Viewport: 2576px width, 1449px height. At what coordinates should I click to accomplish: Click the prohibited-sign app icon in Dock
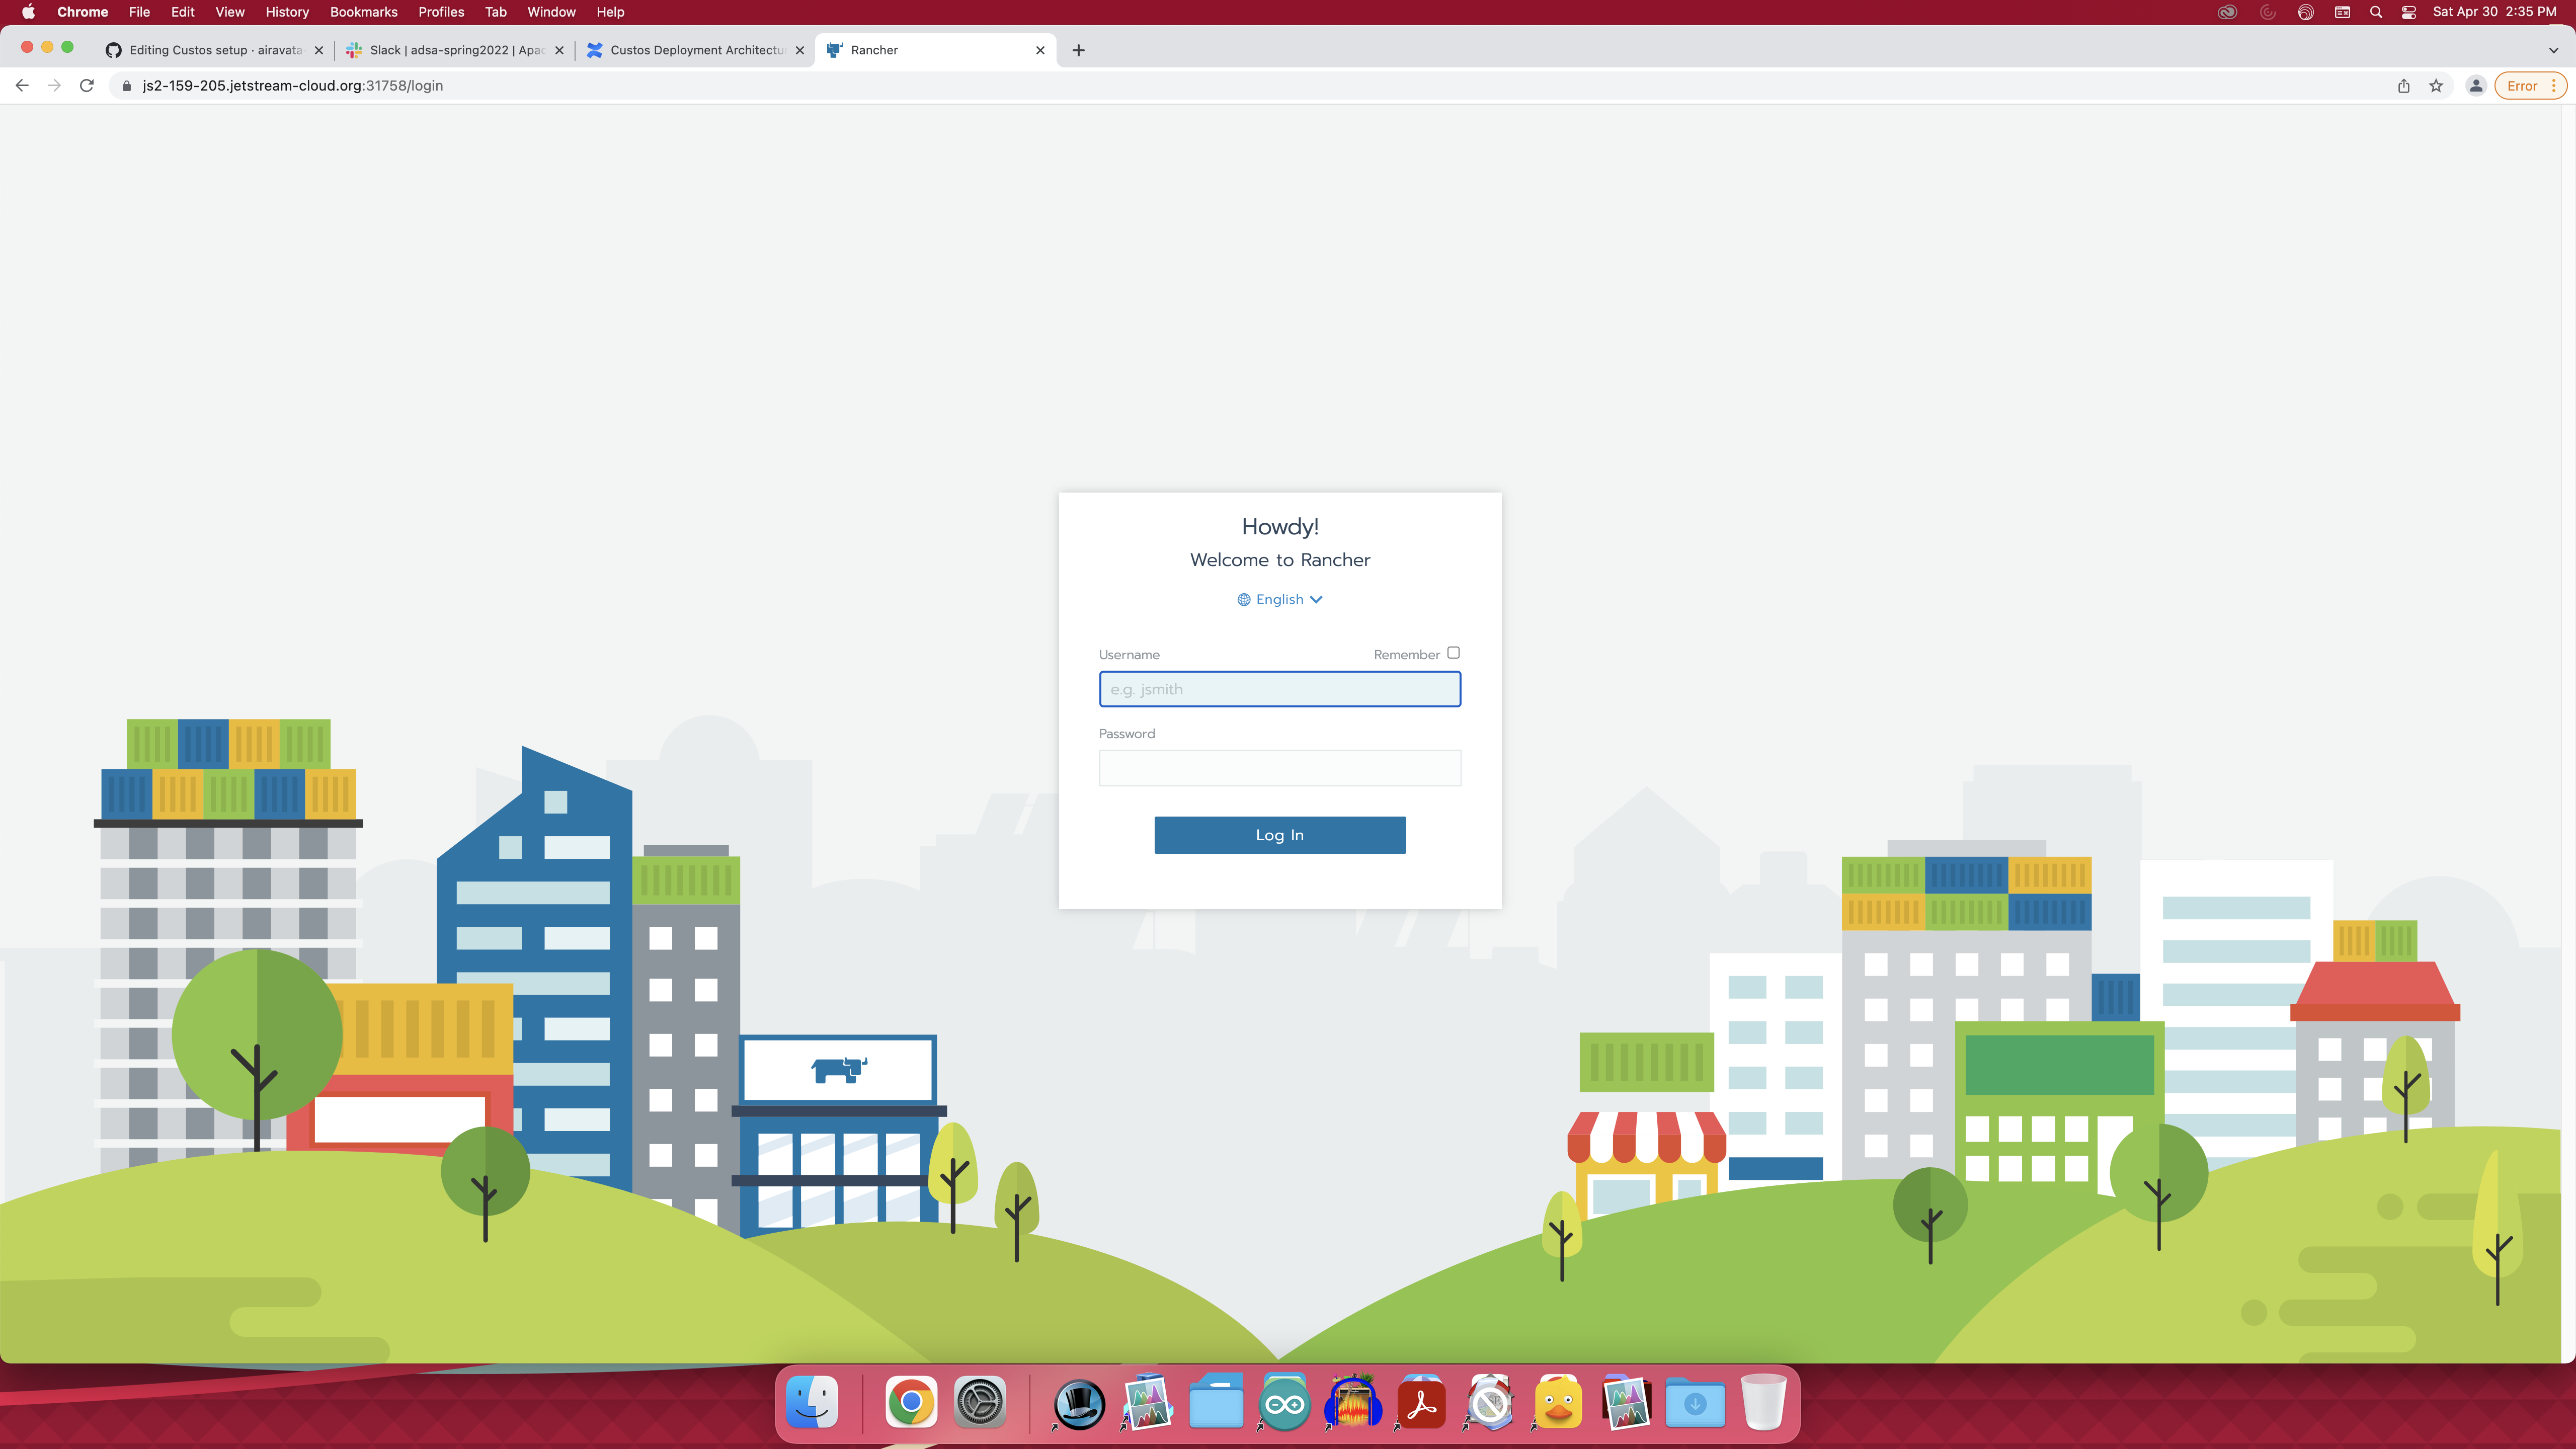pos(1490,1403)
